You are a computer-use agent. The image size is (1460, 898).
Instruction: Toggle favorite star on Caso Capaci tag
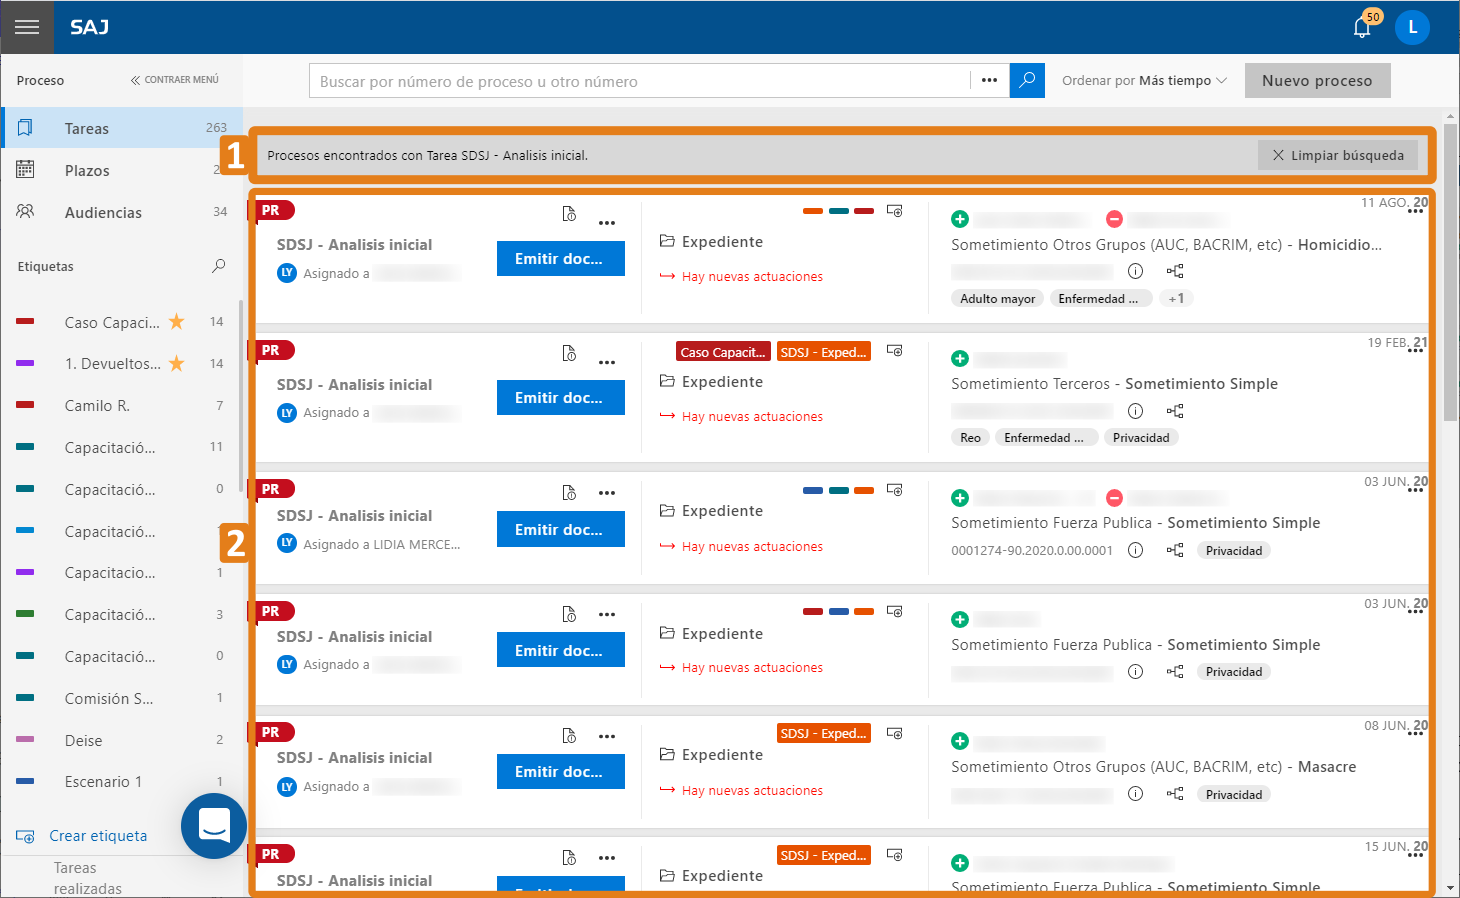tap(176, 321)
